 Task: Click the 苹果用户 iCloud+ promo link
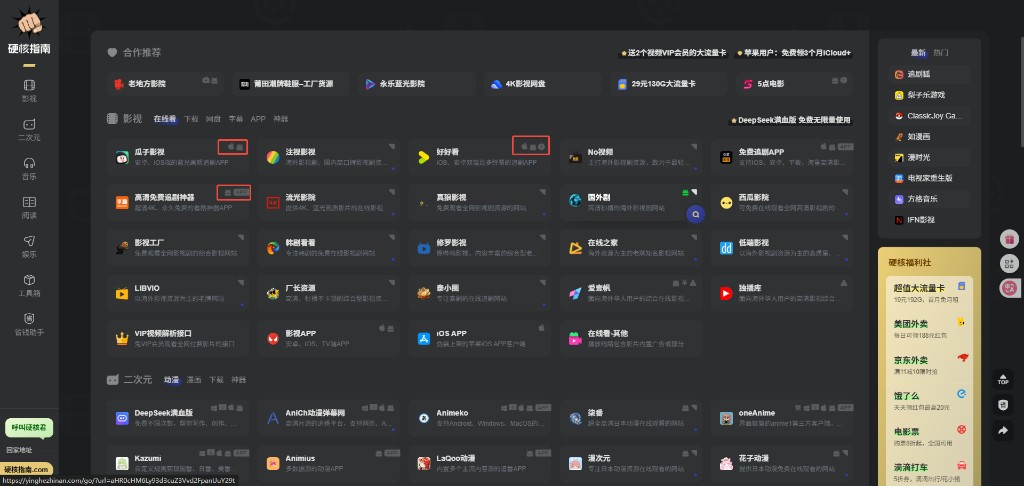click(x=794, y=53)
